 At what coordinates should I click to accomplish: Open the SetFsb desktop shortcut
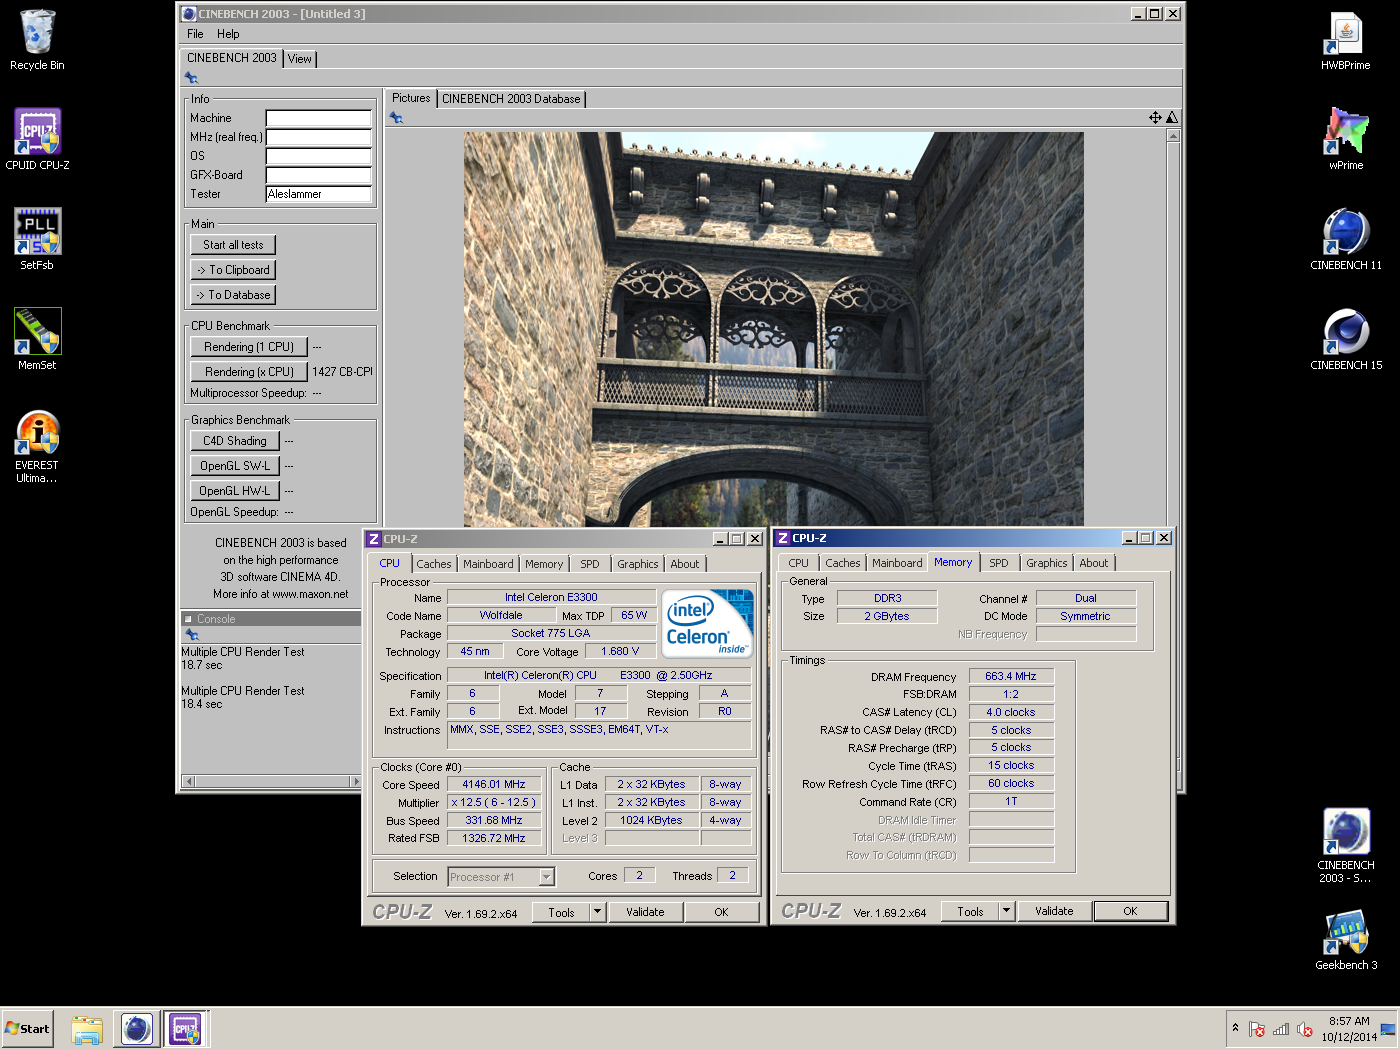pyautogui.click(x=37, y=240)
